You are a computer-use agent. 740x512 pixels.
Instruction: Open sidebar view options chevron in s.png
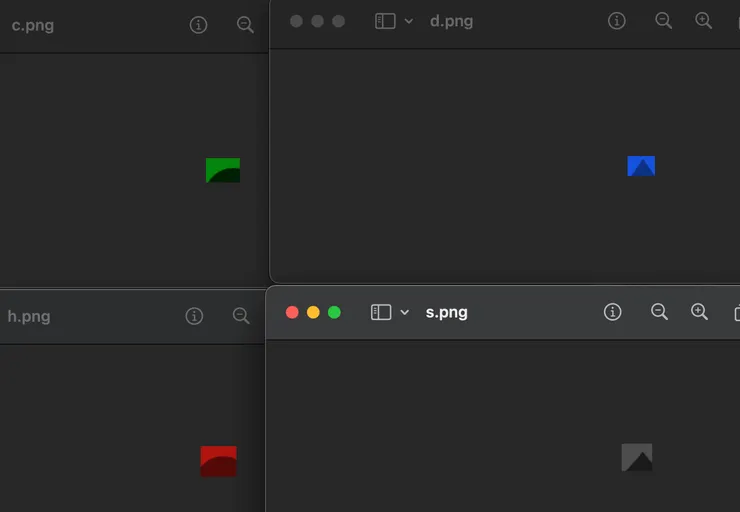(x=405, y=312)
